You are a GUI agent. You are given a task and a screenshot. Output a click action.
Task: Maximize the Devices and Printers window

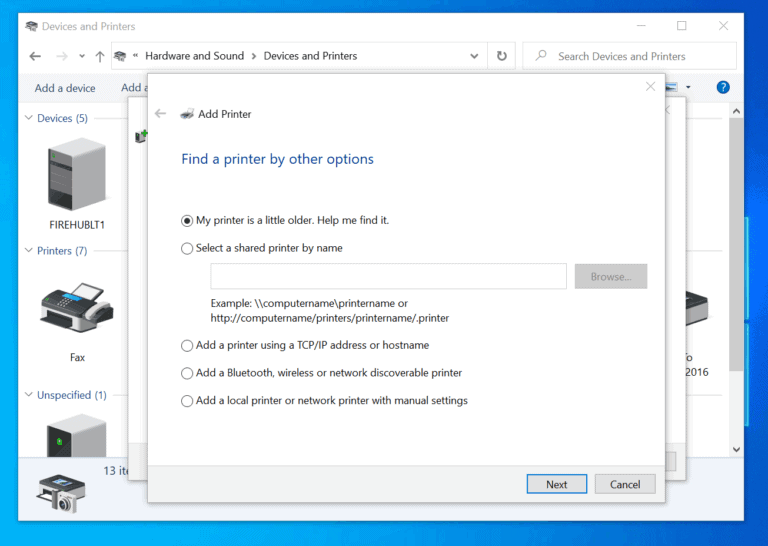pos(681,25)
